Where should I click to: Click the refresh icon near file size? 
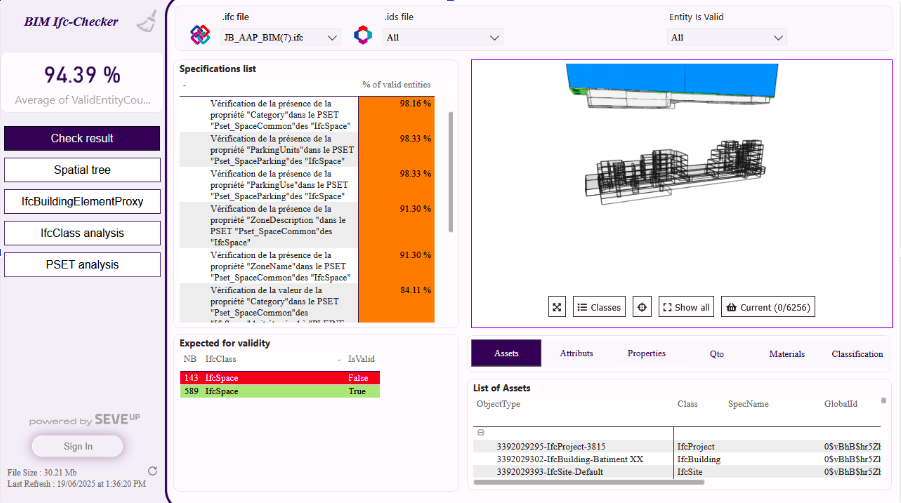[152, 471]
